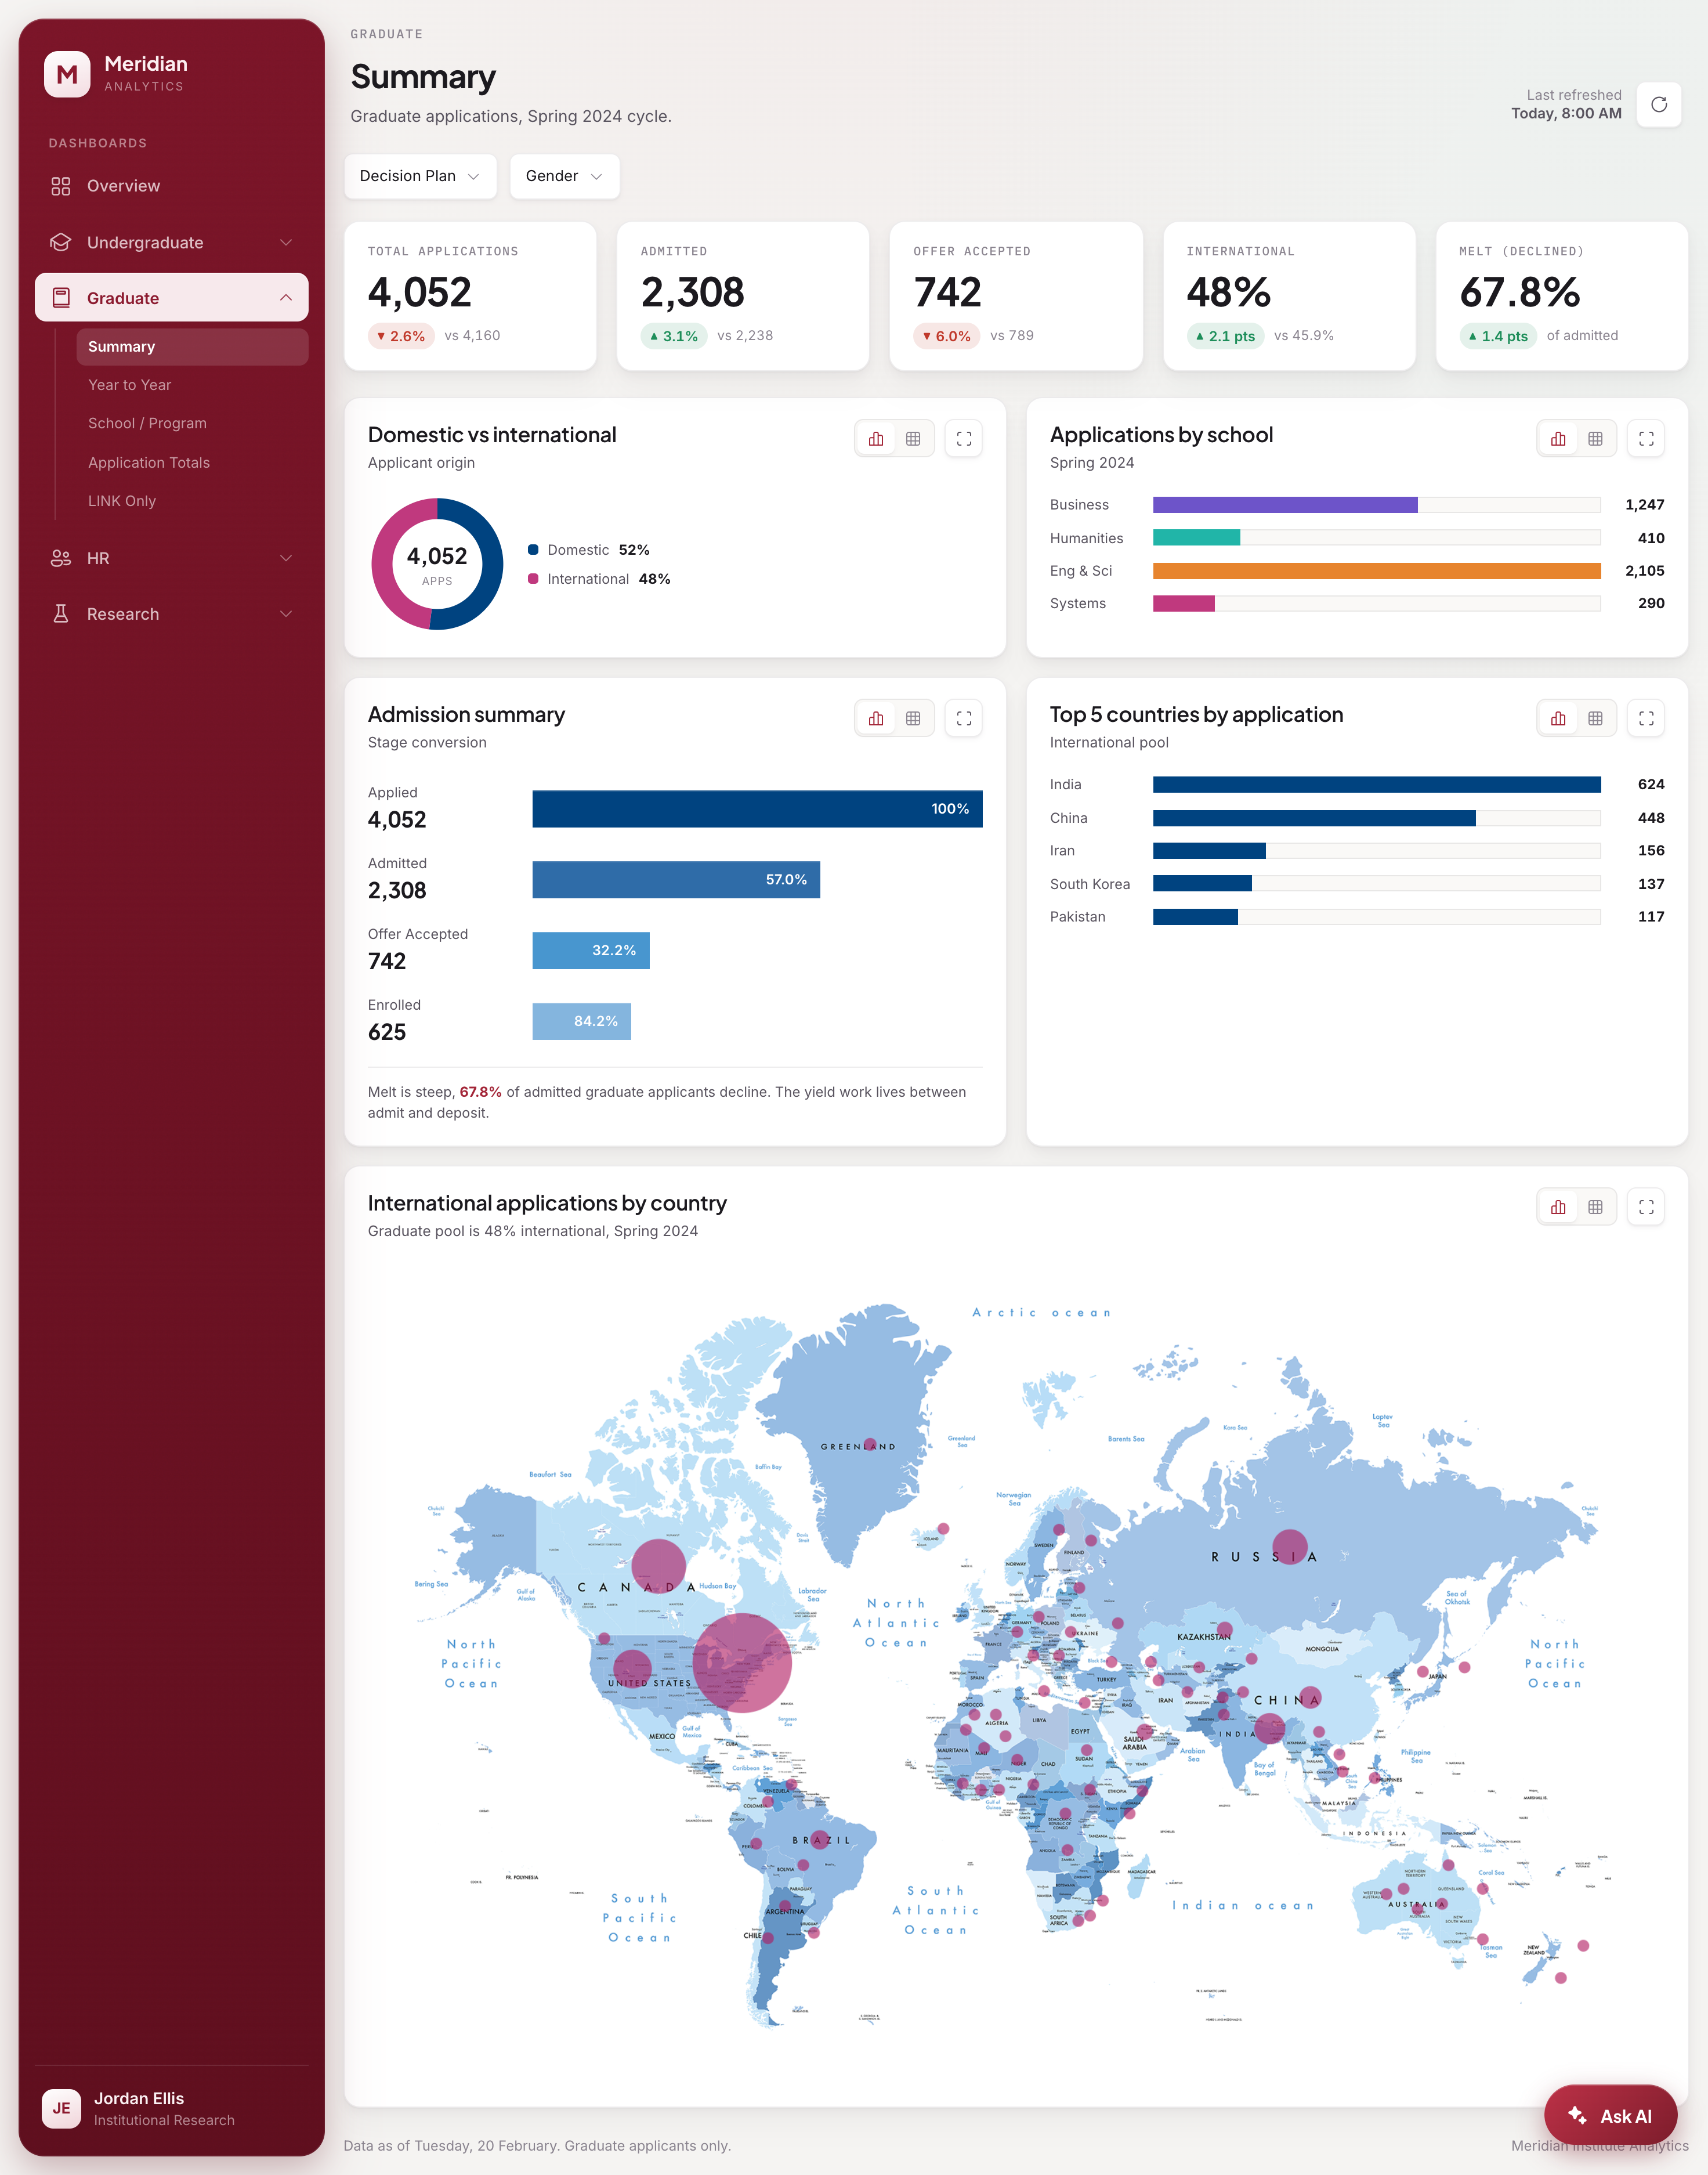Screen dimensions: 1708x2175
Task: Expand the Admission summary card to fullscreen
Action: (963, 718)
